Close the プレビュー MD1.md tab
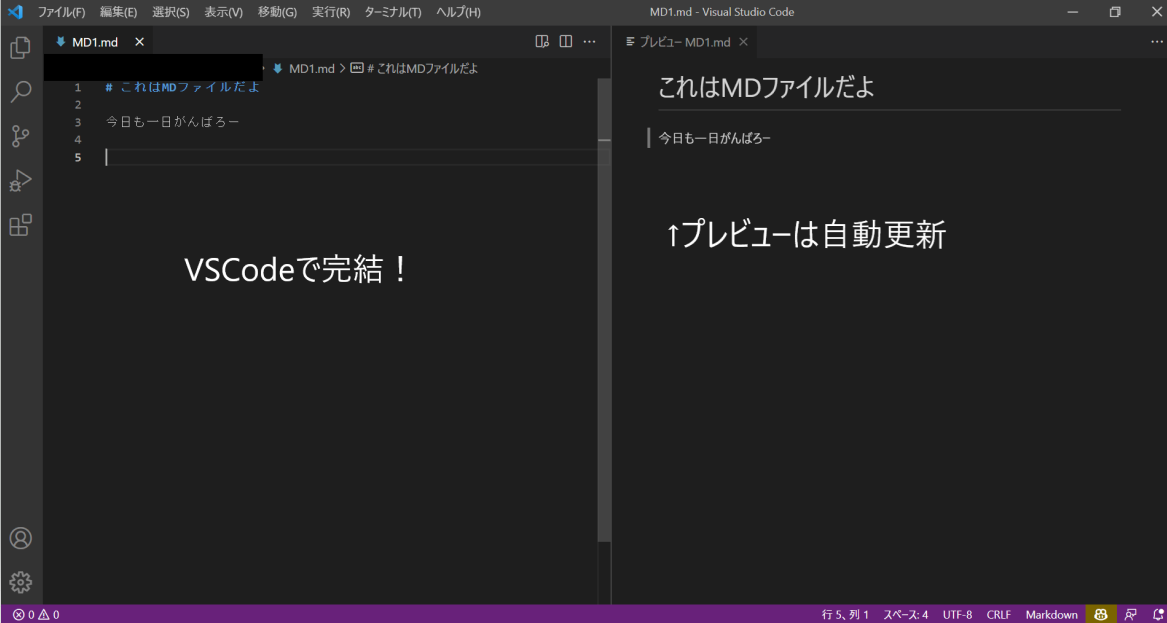 click(x=743, y=42)
